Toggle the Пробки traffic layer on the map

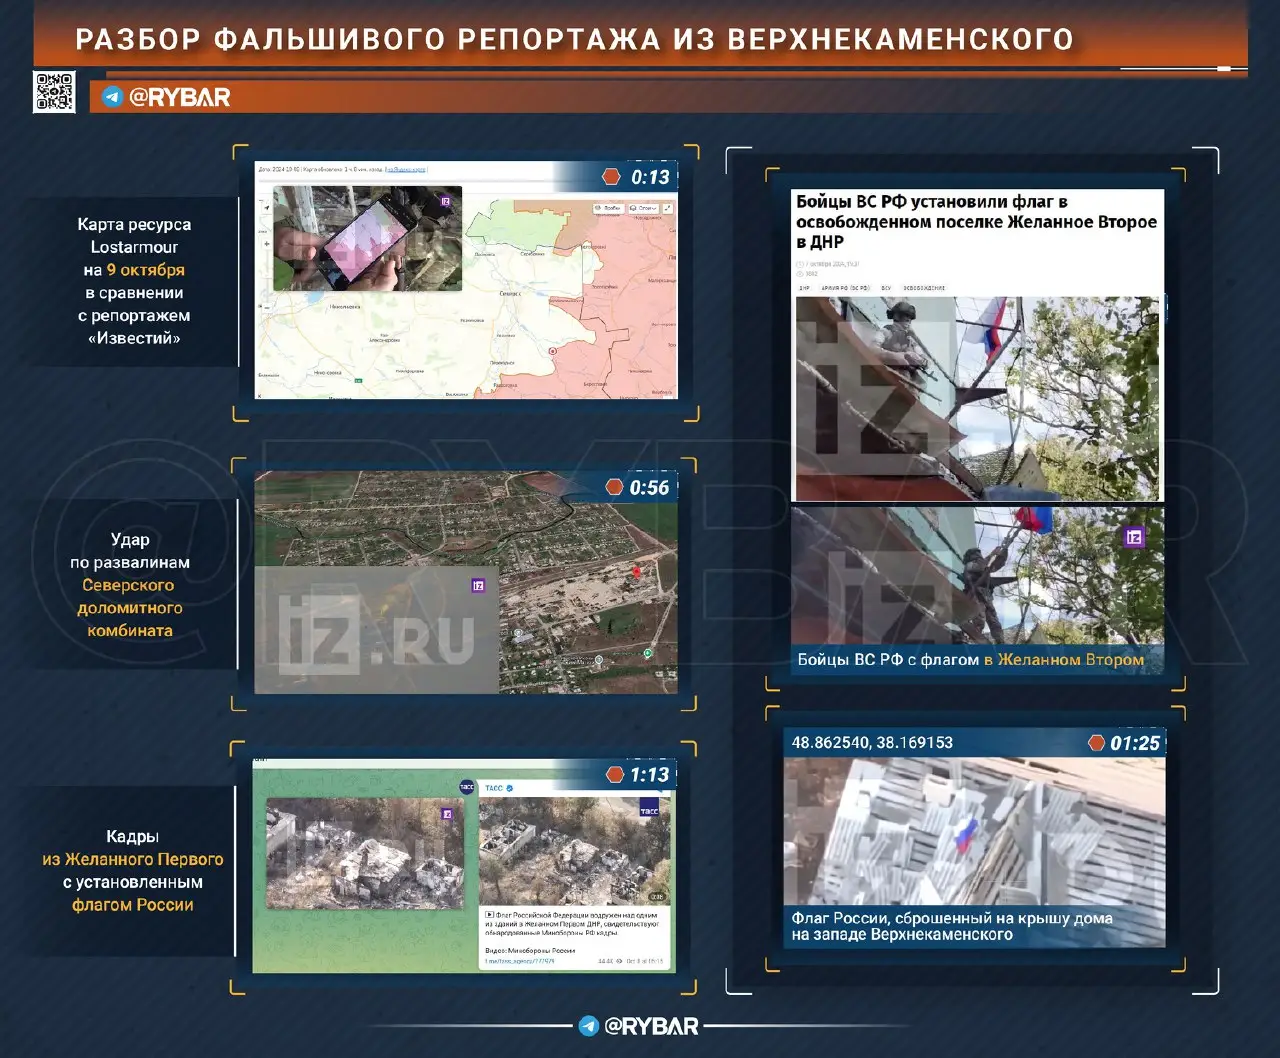610,209
